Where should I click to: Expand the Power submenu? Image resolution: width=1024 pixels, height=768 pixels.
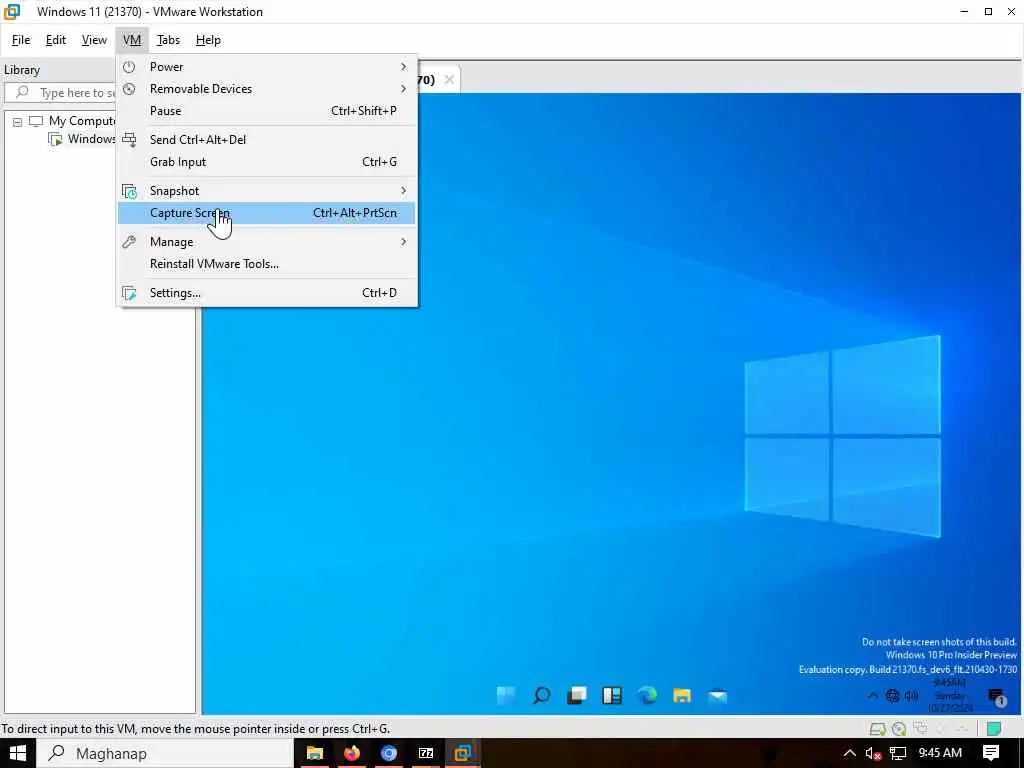(x=266, y=67)
